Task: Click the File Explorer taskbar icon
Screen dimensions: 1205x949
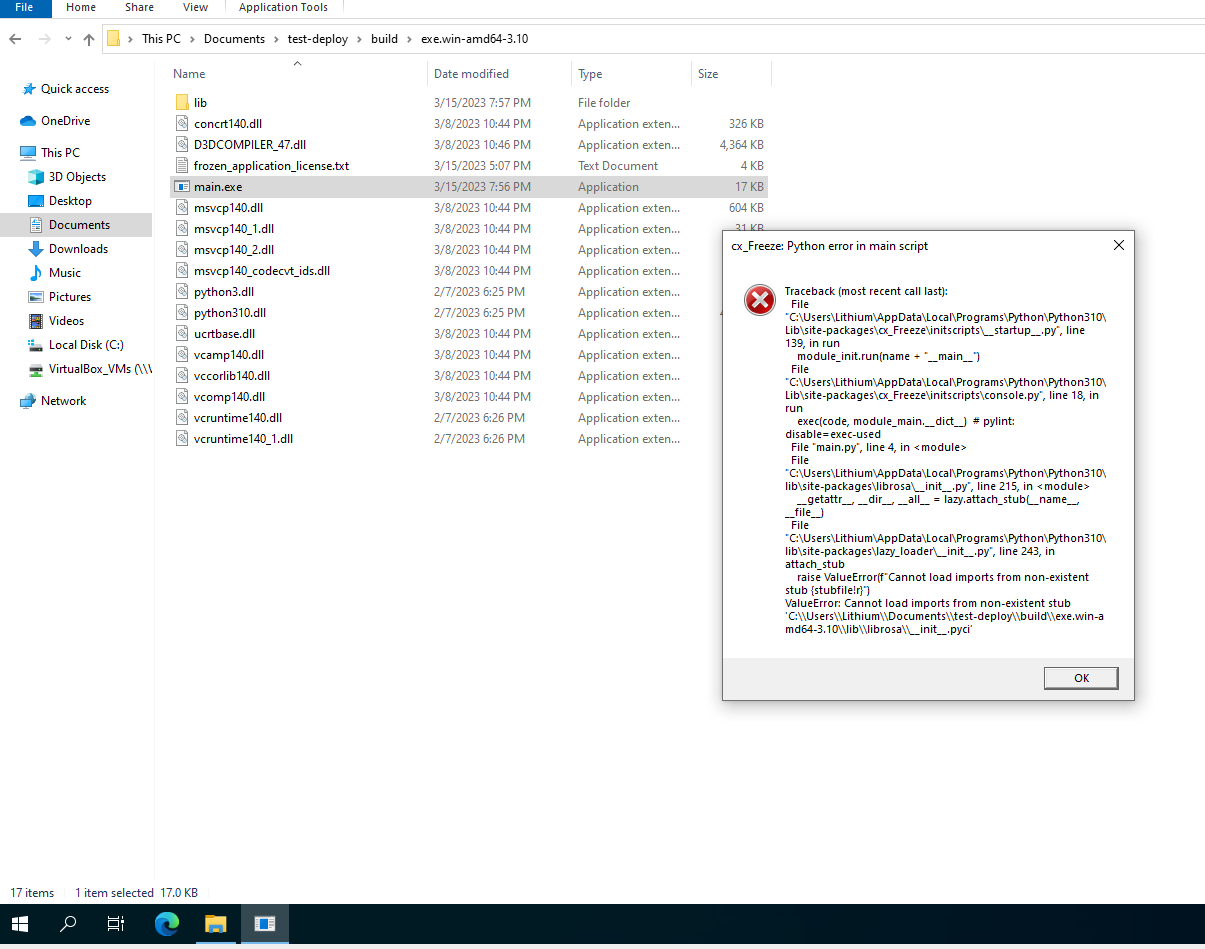Action: pos(215,924)
